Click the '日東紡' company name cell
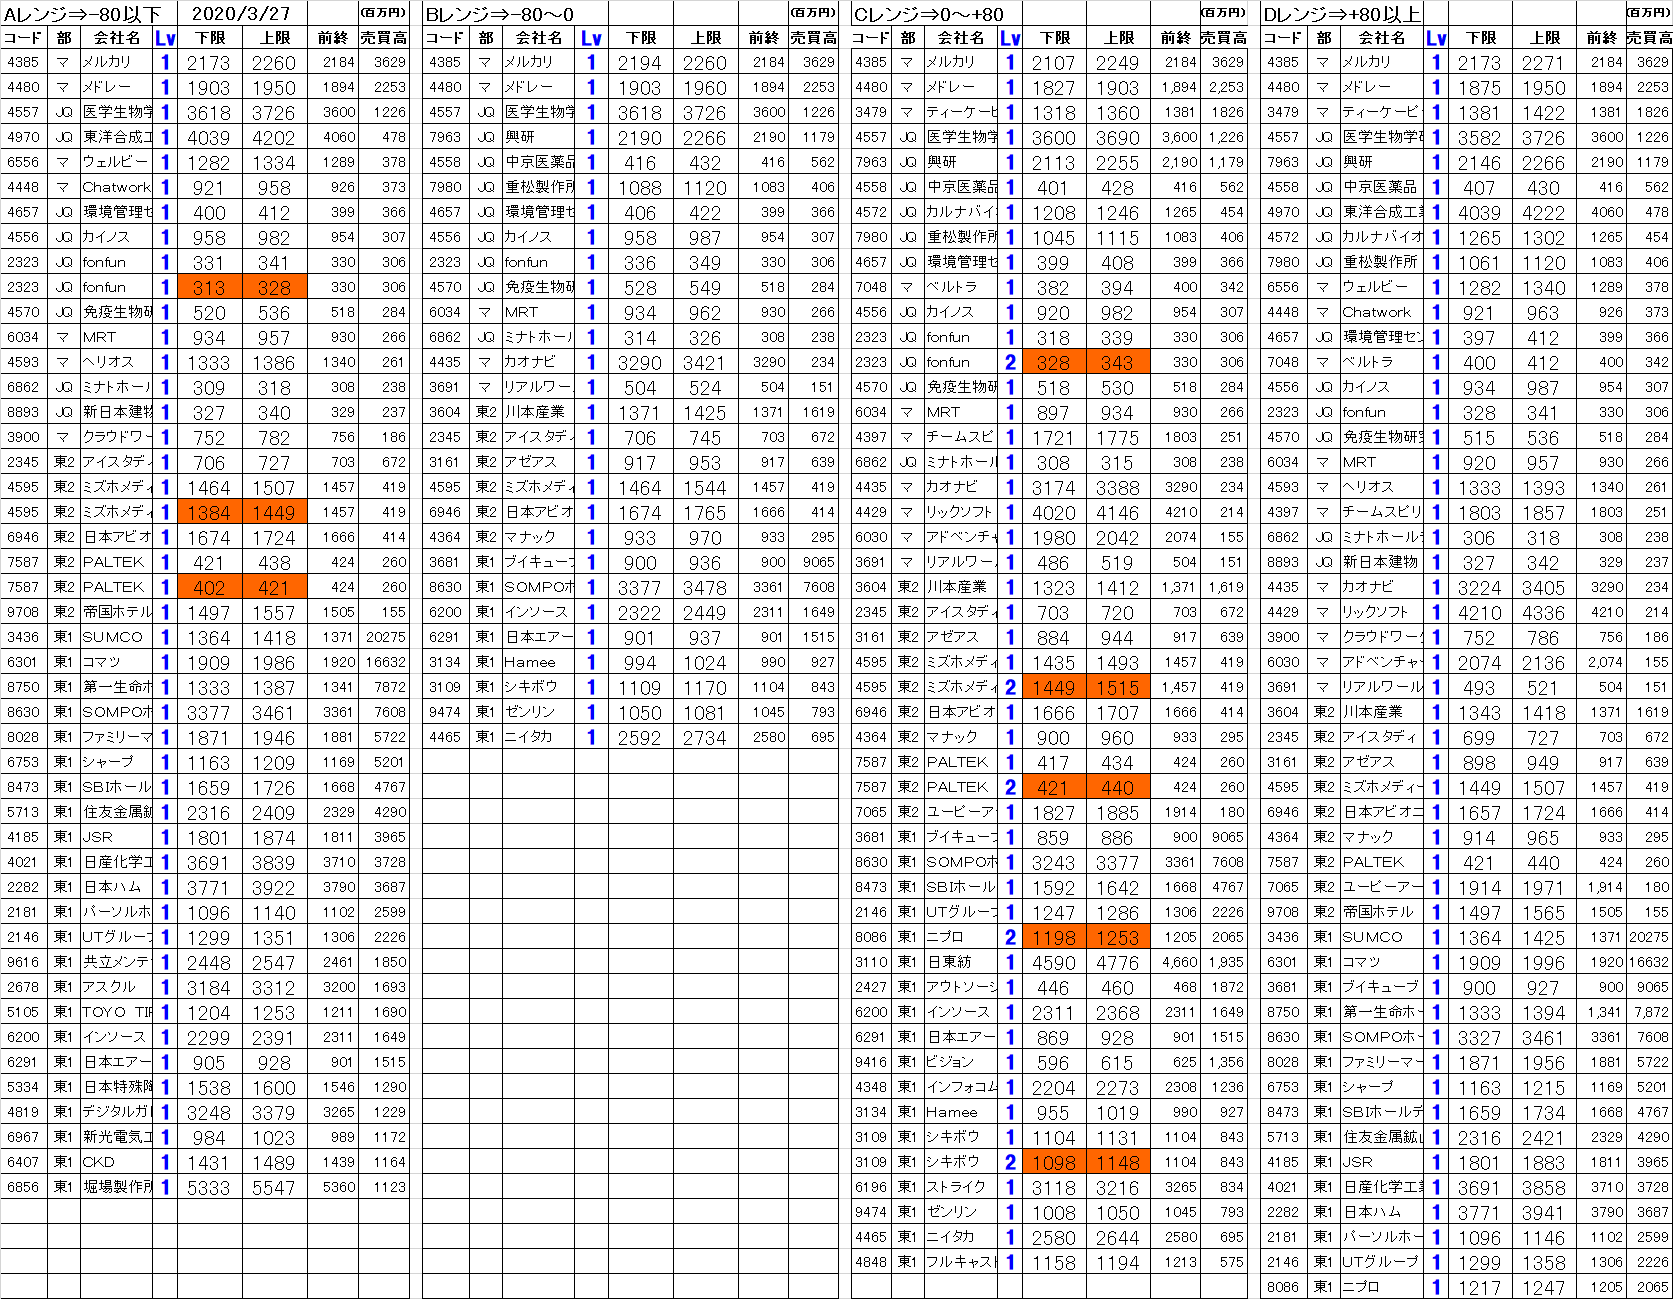Viewport: 1673px width, 1299px height. (x=960, y=962)
